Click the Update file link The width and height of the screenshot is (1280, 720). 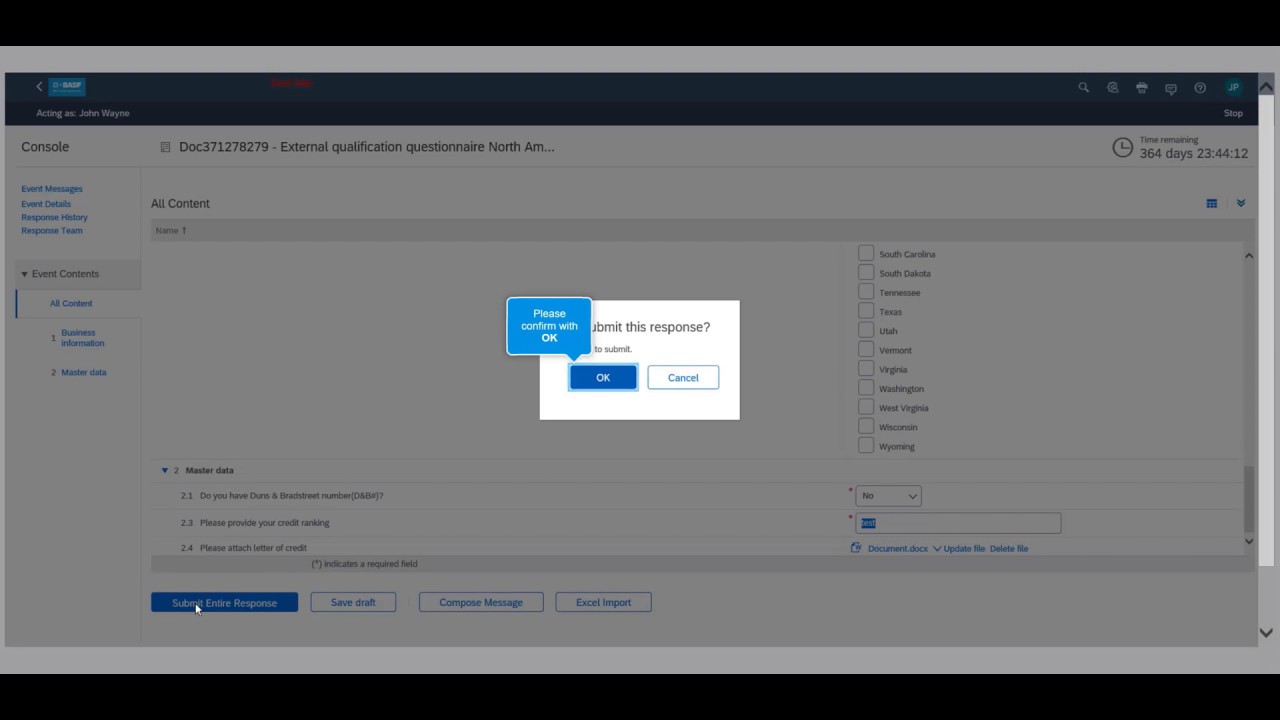coord(964,548)
